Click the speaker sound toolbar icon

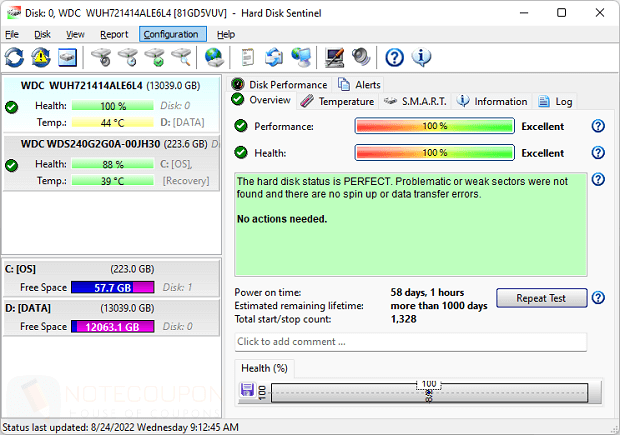tap(361, 57)
